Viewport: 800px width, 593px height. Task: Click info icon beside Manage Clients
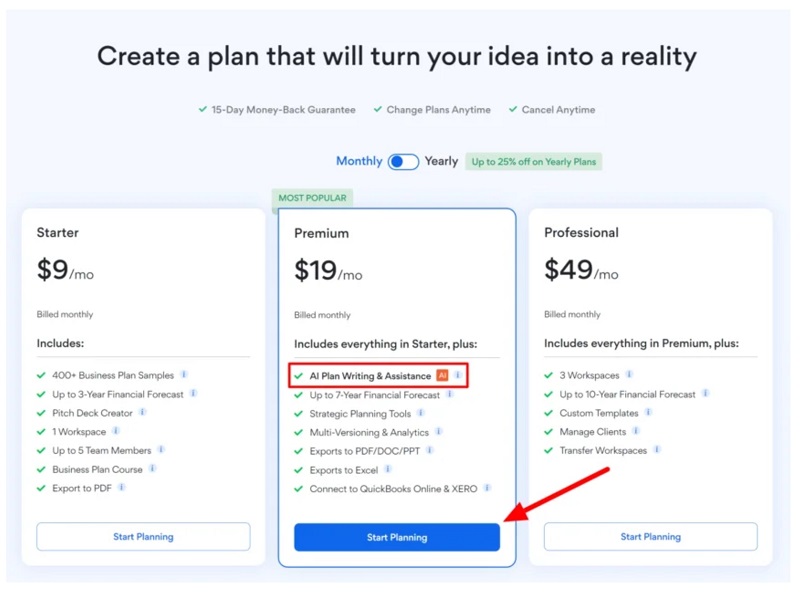click(x=636, y=431)
